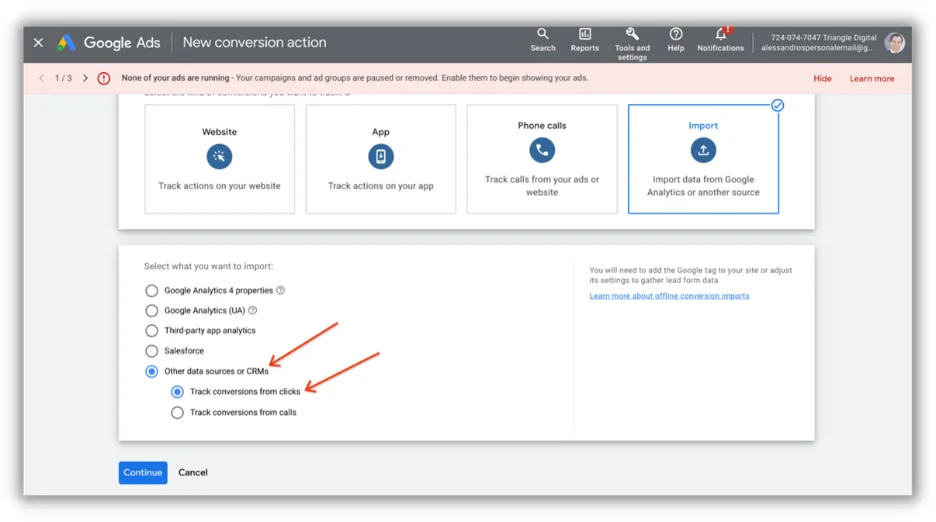Click 'Track actions on your website' text
Image resolution: width=936 pixels, height=522 pixels.
click(219, 186)
